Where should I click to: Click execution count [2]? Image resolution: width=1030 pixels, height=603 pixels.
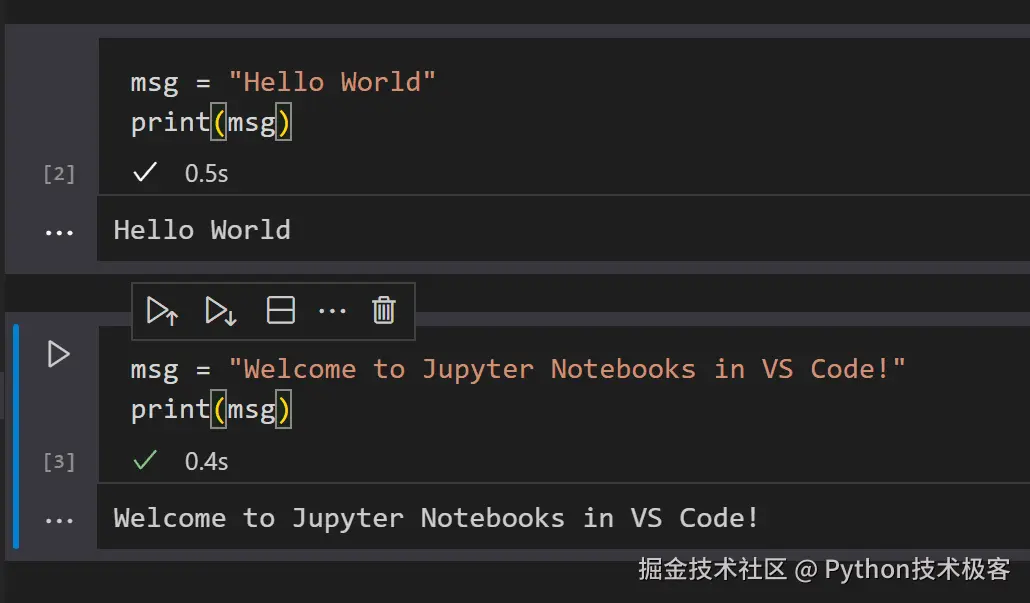(x=59, y=174)
